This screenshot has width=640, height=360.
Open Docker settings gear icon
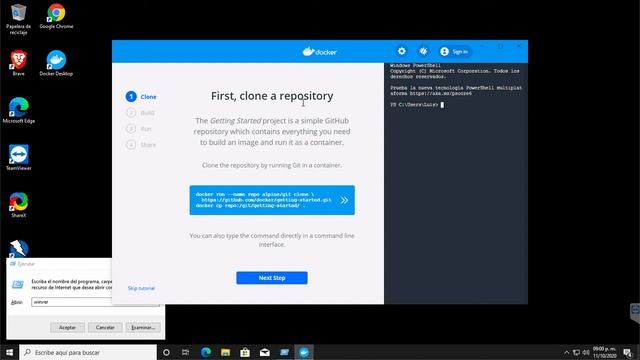(x=402, y=51)
